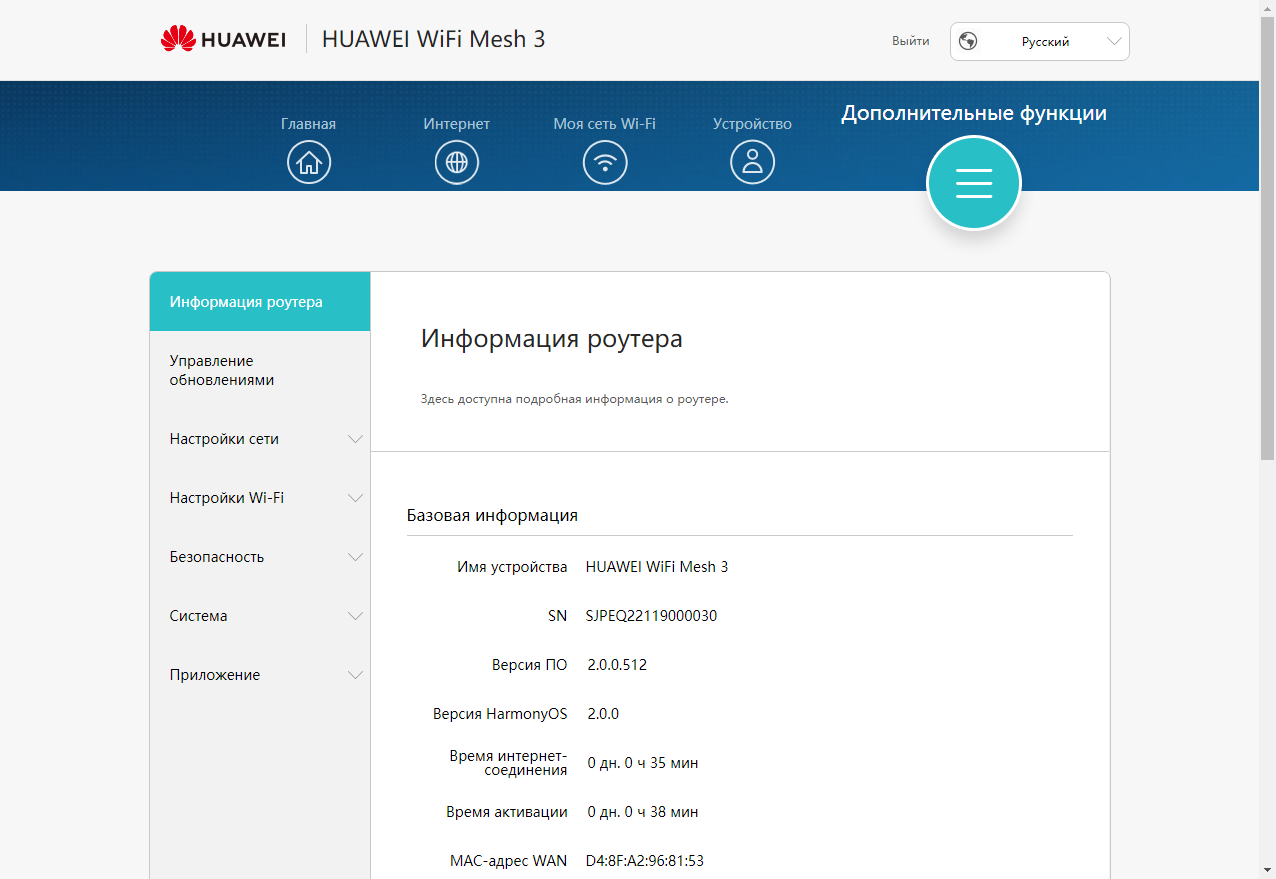The image size is (1276, 879).
Task: Click activation time 0 дн. 0 ч 38 мин
Action: [642, 812]
